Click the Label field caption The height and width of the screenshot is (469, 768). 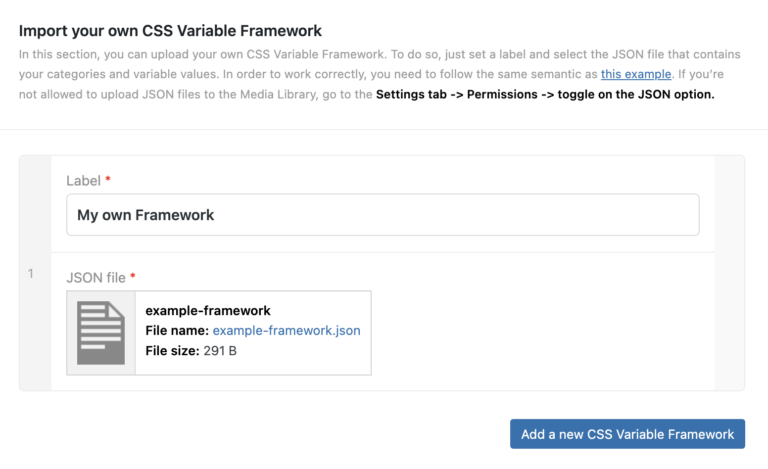point(83,180)
